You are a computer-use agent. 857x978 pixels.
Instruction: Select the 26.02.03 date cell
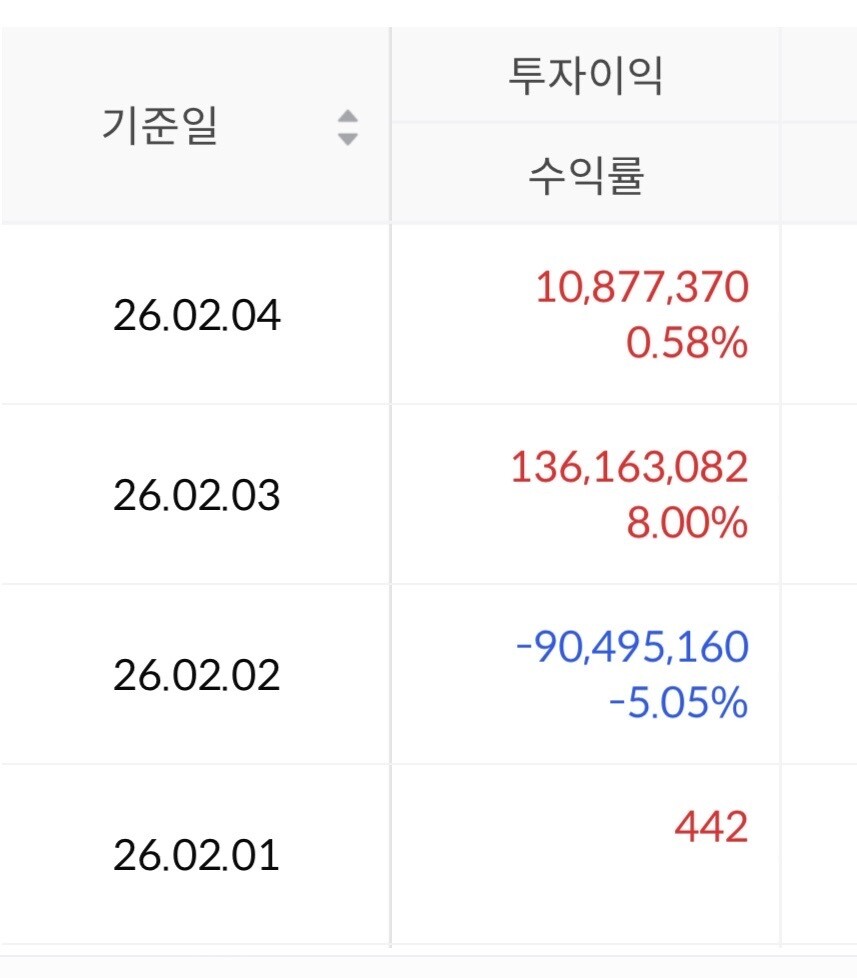tap(197, 496)
